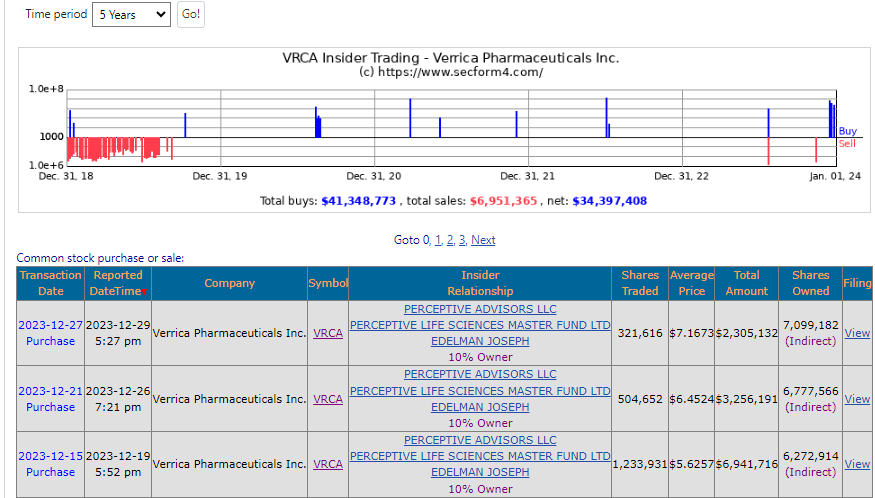Click the net value $34,397,408
This screenshot has width=875, height=498.
point(609,201)
